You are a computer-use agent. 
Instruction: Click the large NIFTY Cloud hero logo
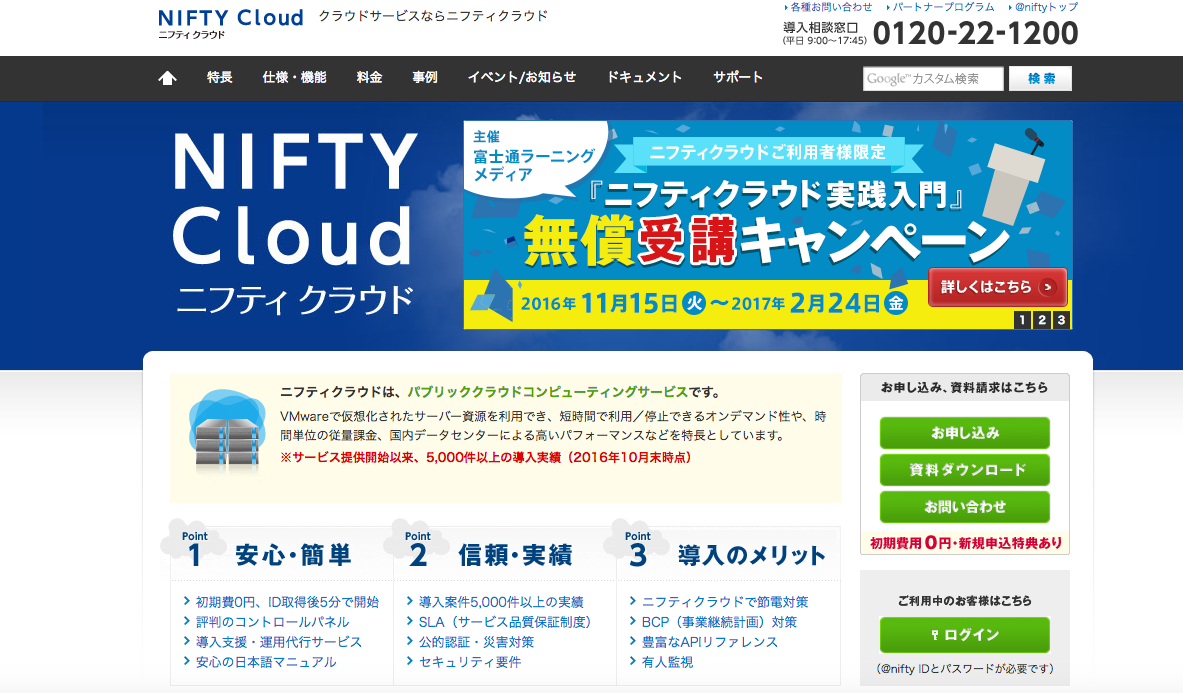click(294, 224)
